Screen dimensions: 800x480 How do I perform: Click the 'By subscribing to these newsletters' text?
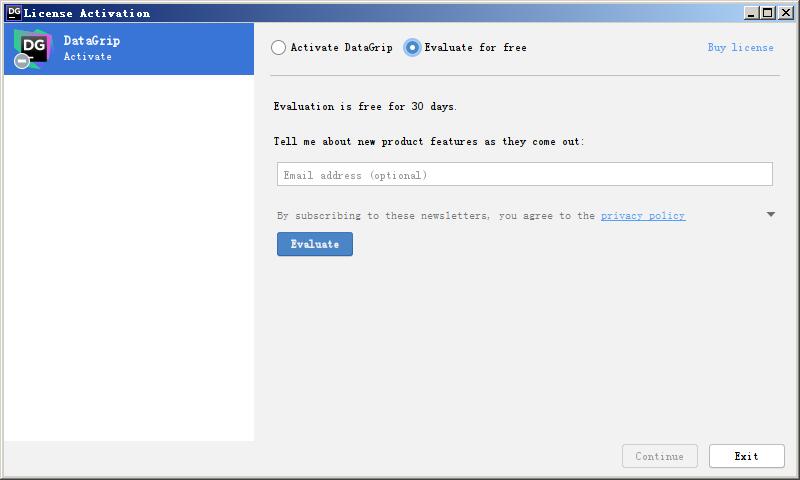click(383, 216)
